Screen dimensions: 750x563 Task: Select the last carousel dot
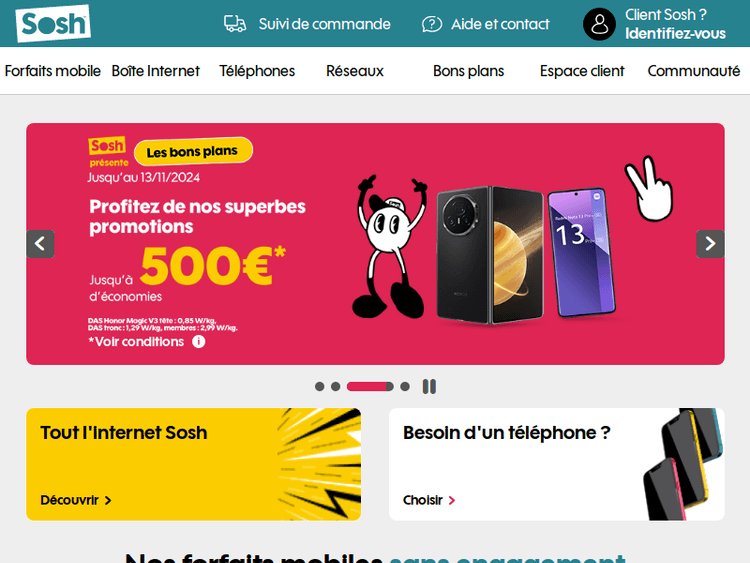[405, 386]
